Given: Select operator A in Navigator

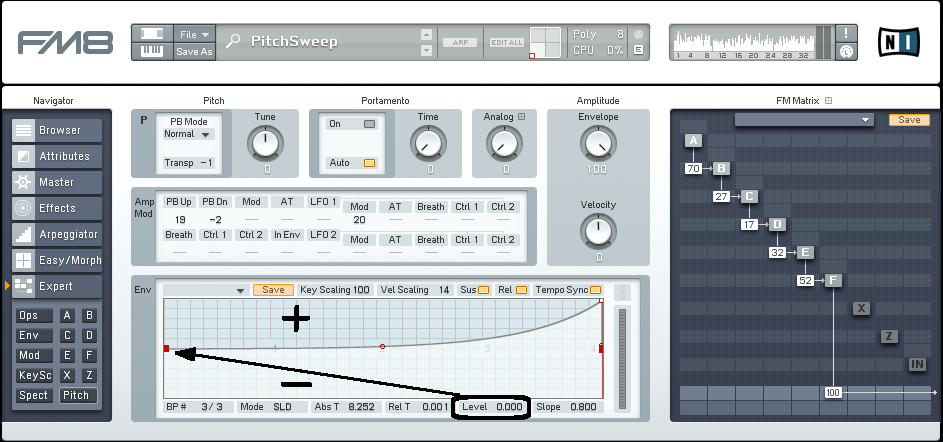Looking at the screenshot, I should [x=67, y=316].
